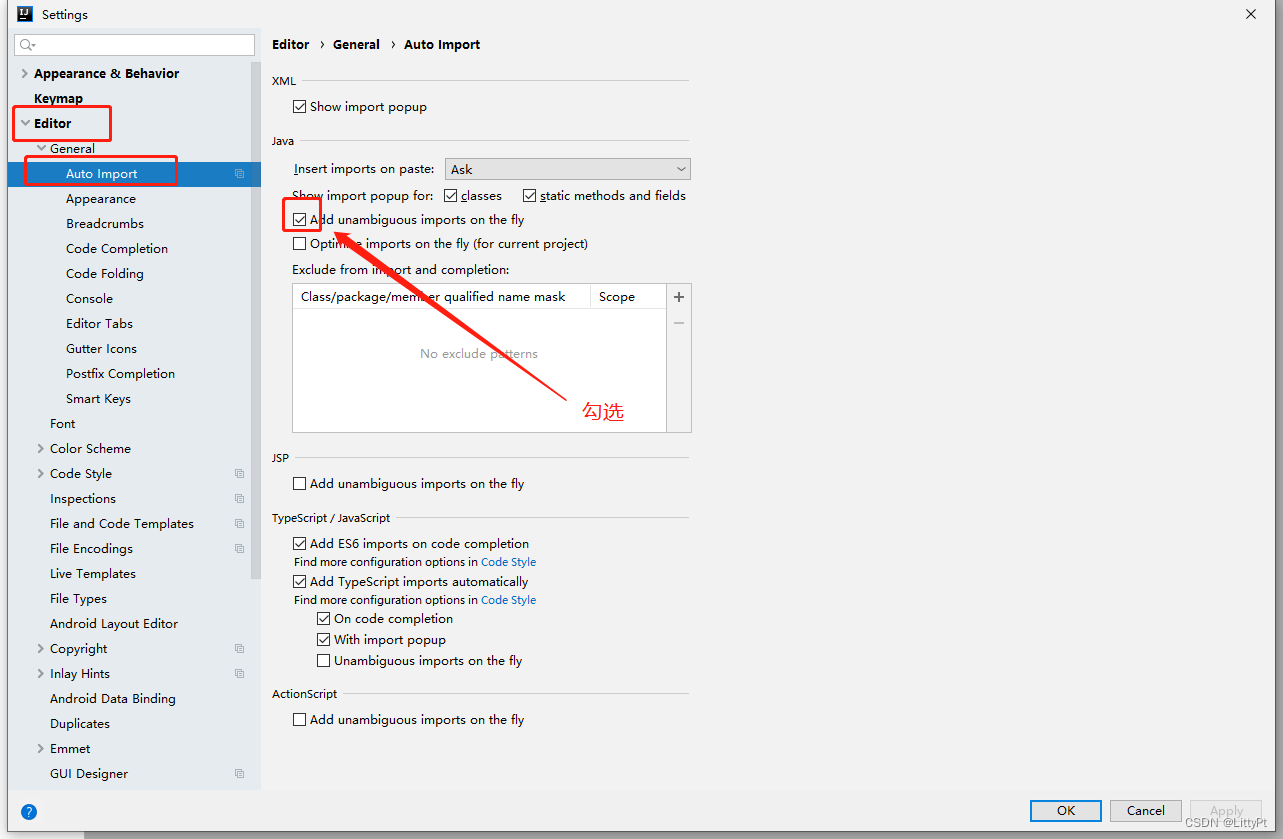Select Keymap in settings tree
1283x839 pixels.
(58, 99)
